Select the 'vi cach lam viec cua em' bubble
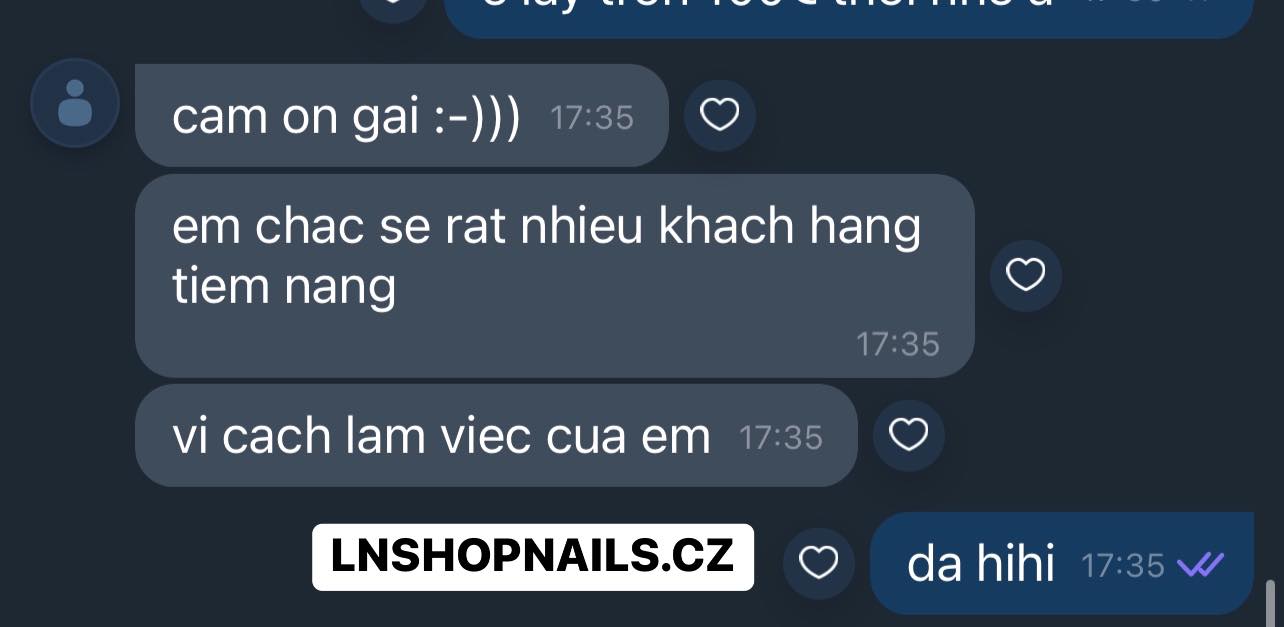The image size is (1284, 627). (x=496, y=436)
